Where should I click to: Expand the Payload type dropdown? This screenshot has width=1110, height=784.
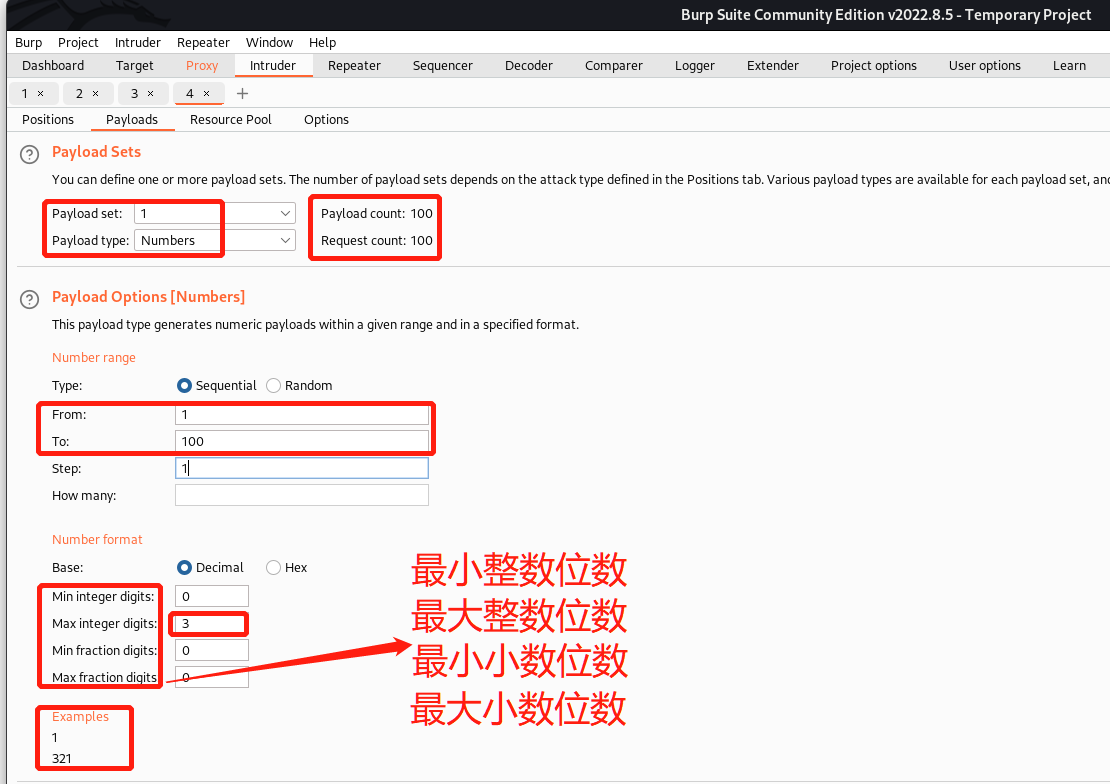pyautogui.click(x=215, y=240)
